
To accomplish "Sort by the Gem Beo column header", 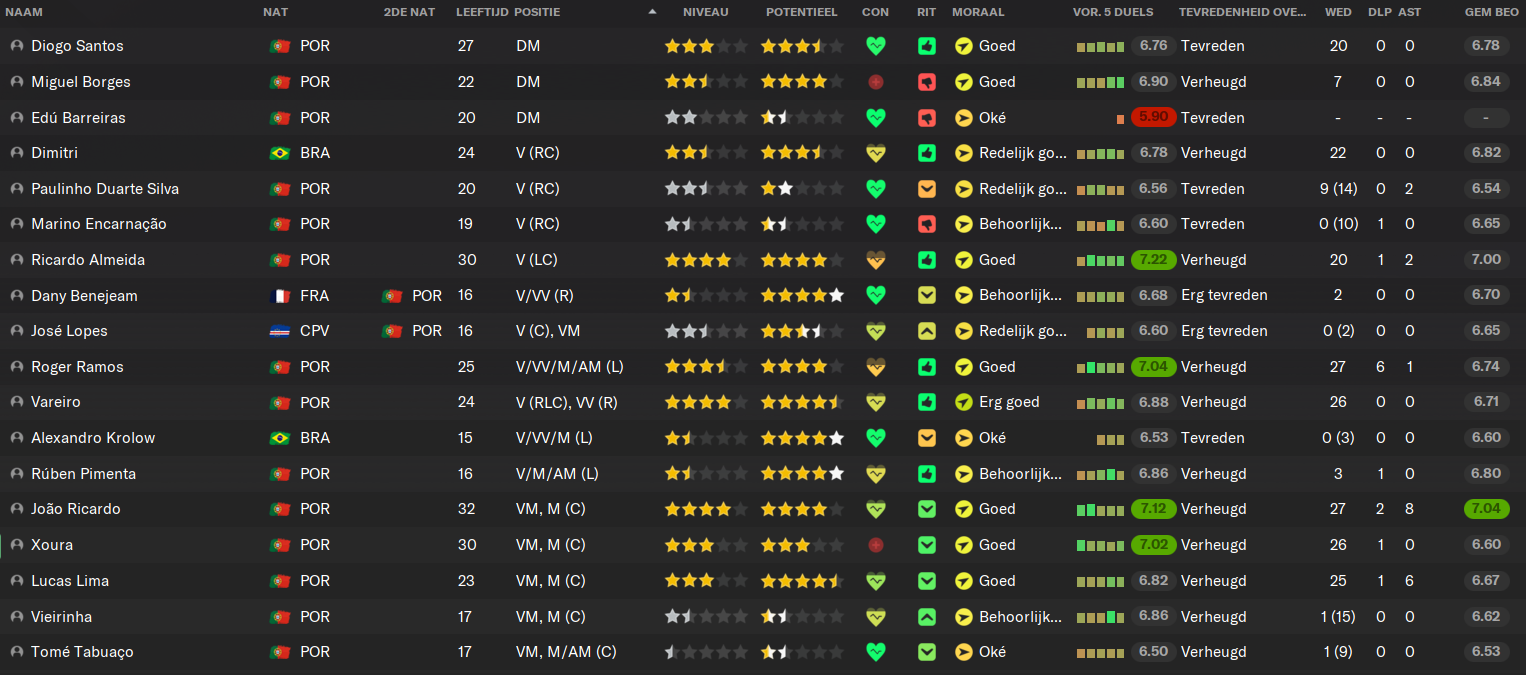I will click(1486, 12).
